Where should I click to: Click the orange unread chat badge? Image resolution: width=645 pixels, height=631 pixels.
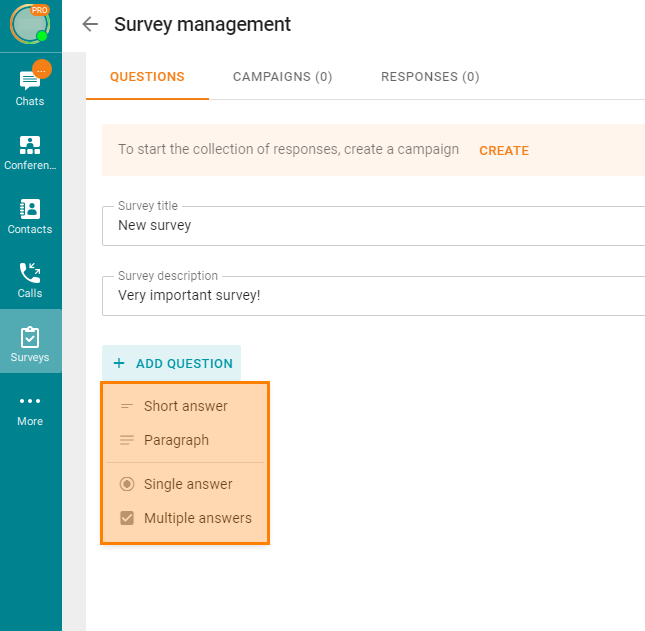tap(42, 69)
